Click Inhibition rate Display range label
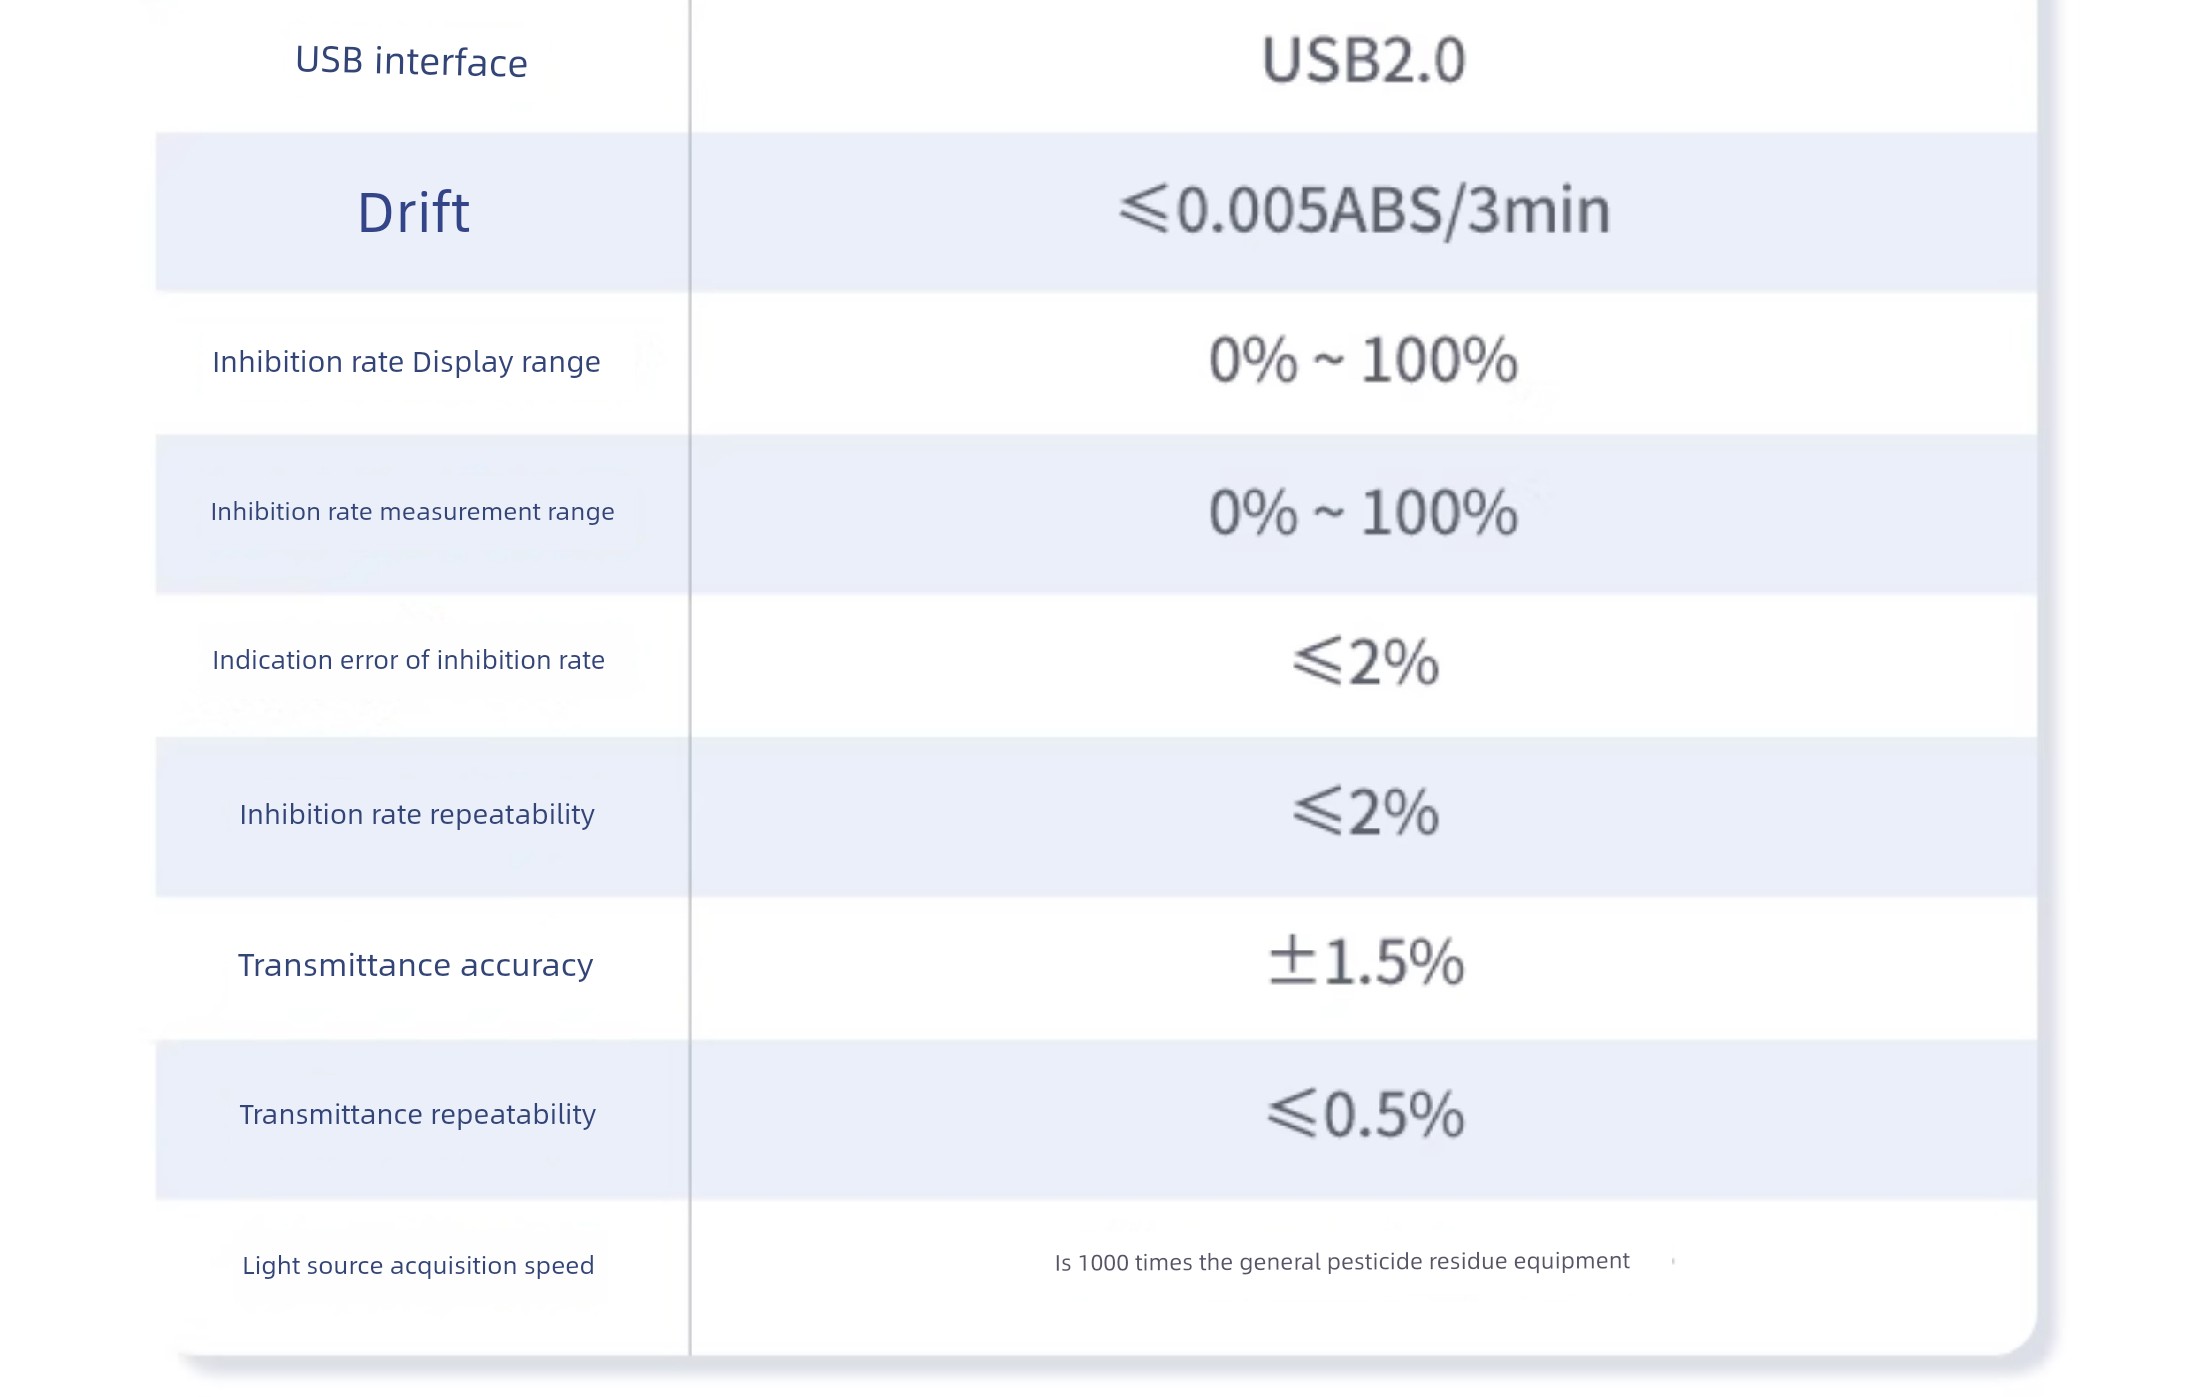Image resolution: width=2193 pixels, height=1397 pixels. [406, 362]
